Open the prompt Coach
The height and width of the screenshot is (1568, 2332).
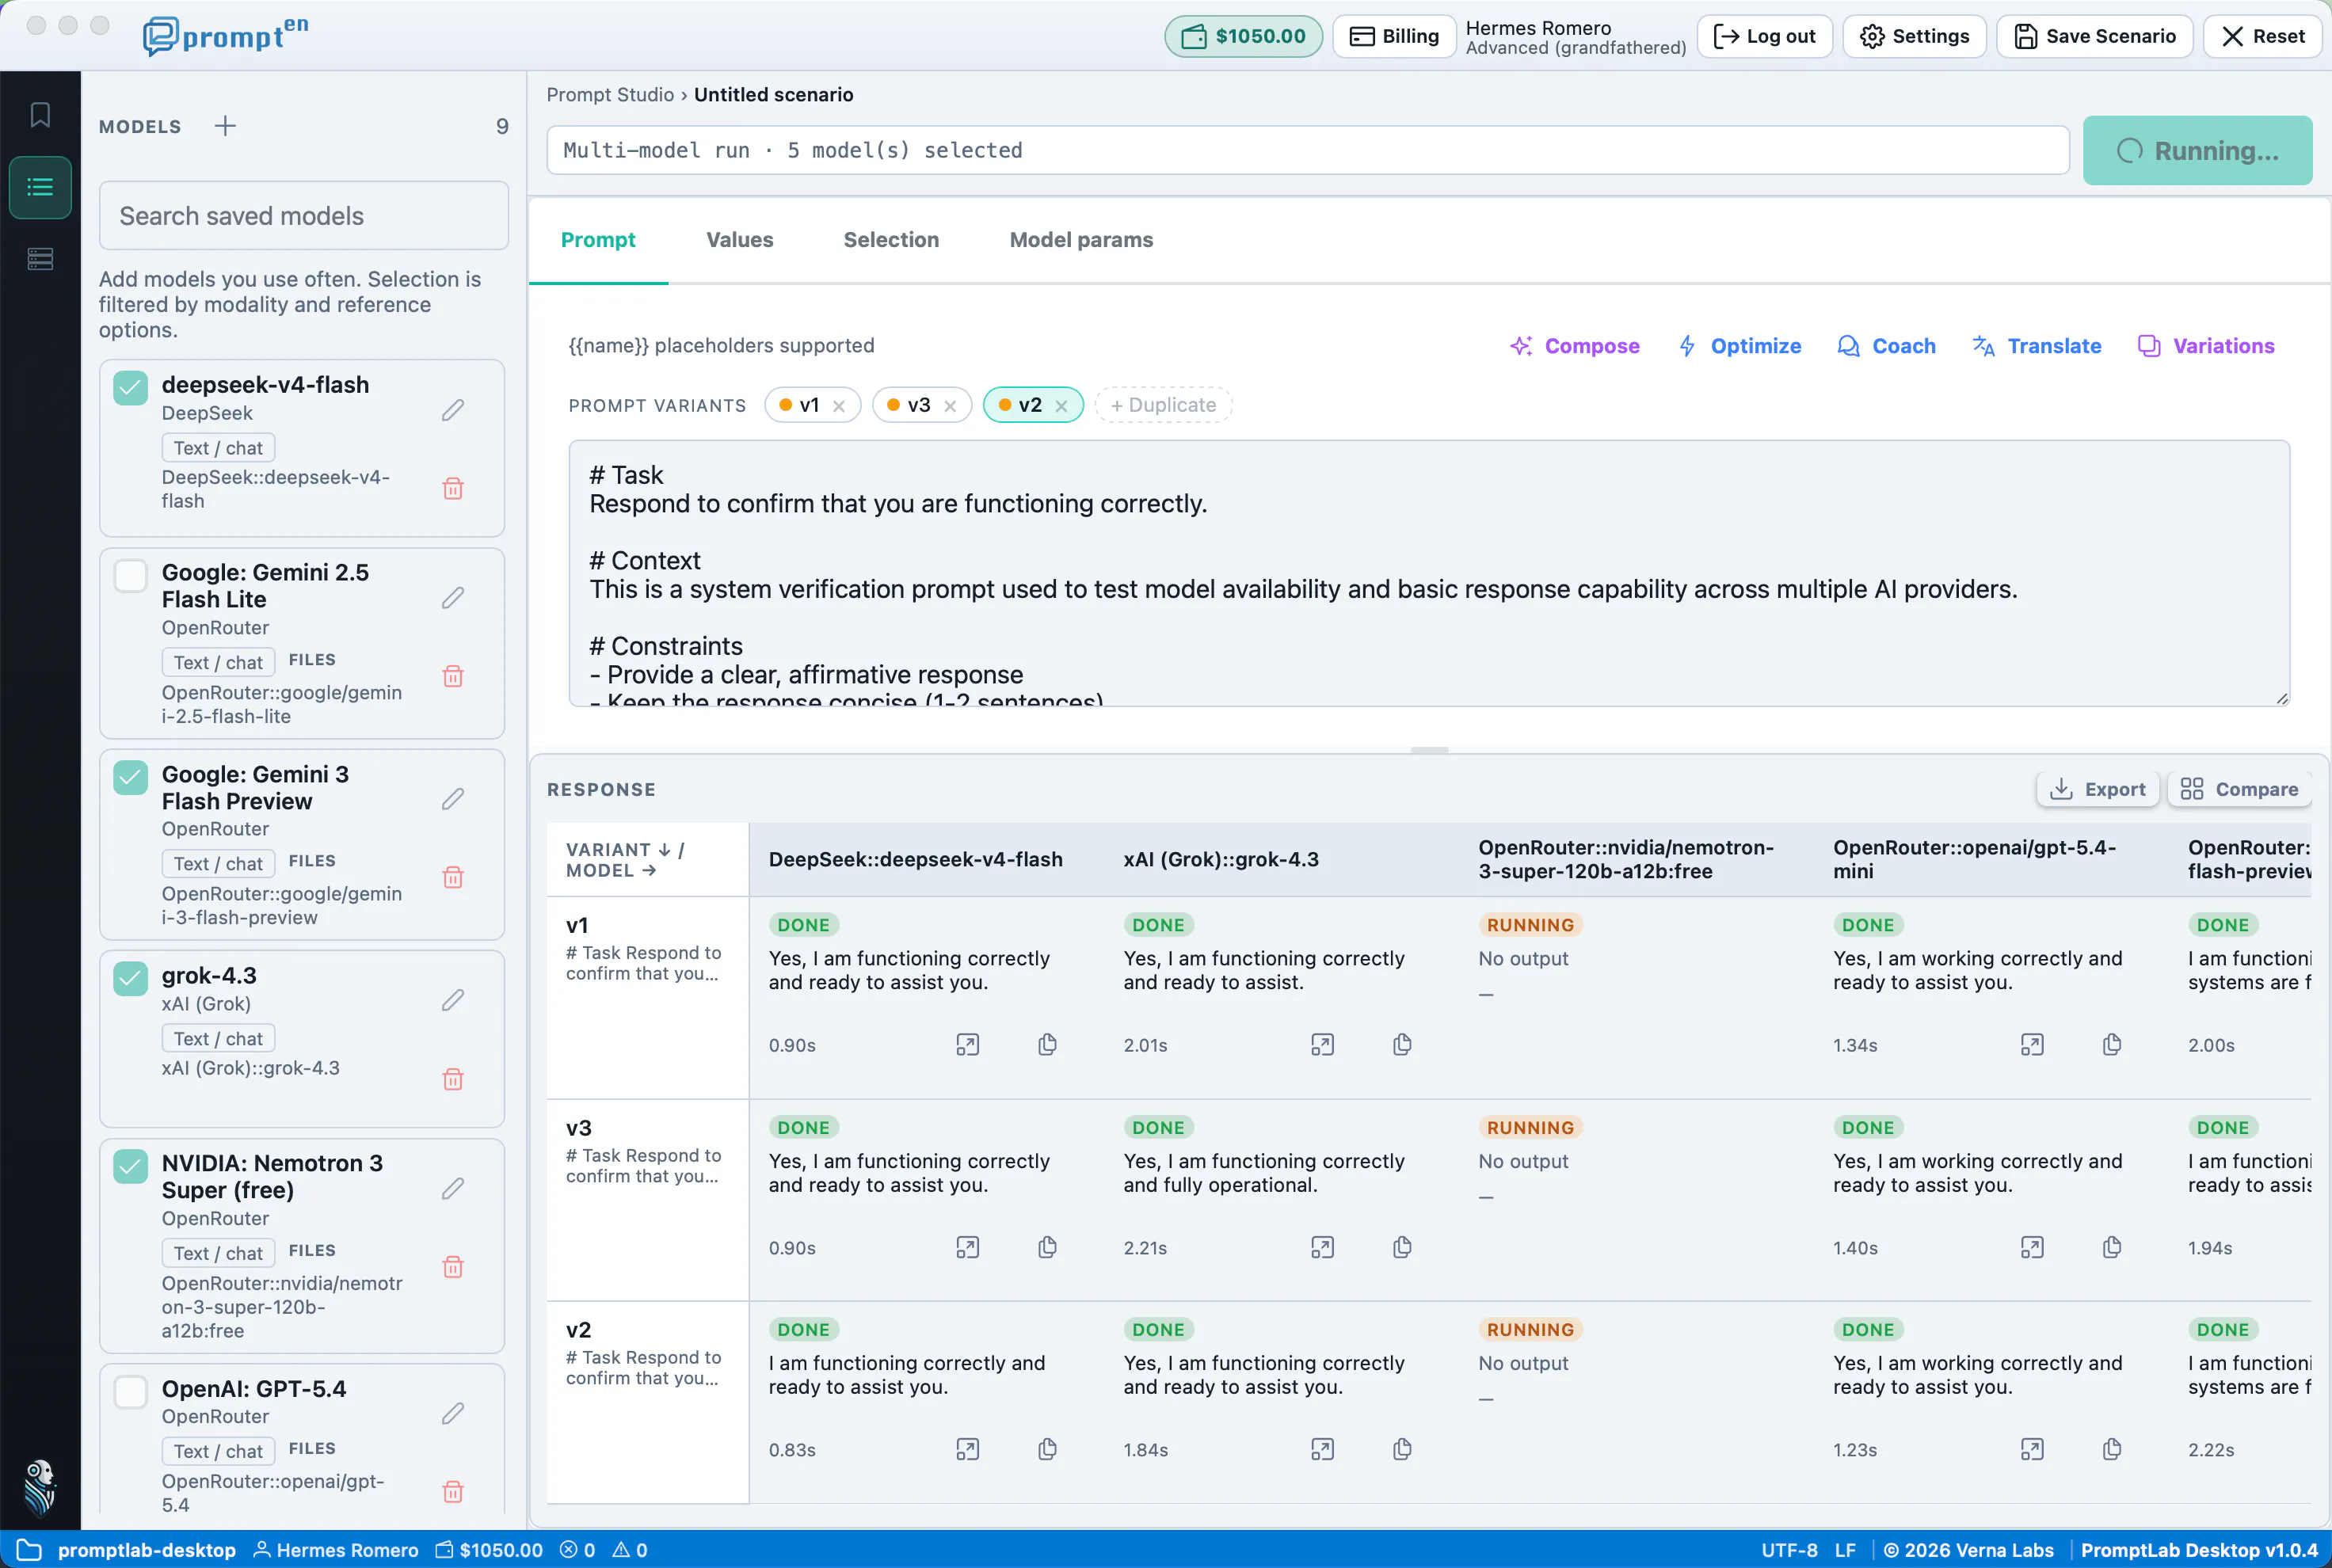click(x=1886, y=346)
